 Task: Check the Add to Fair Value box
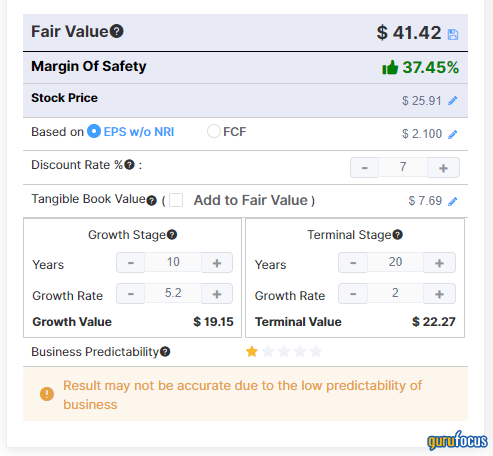176,200
